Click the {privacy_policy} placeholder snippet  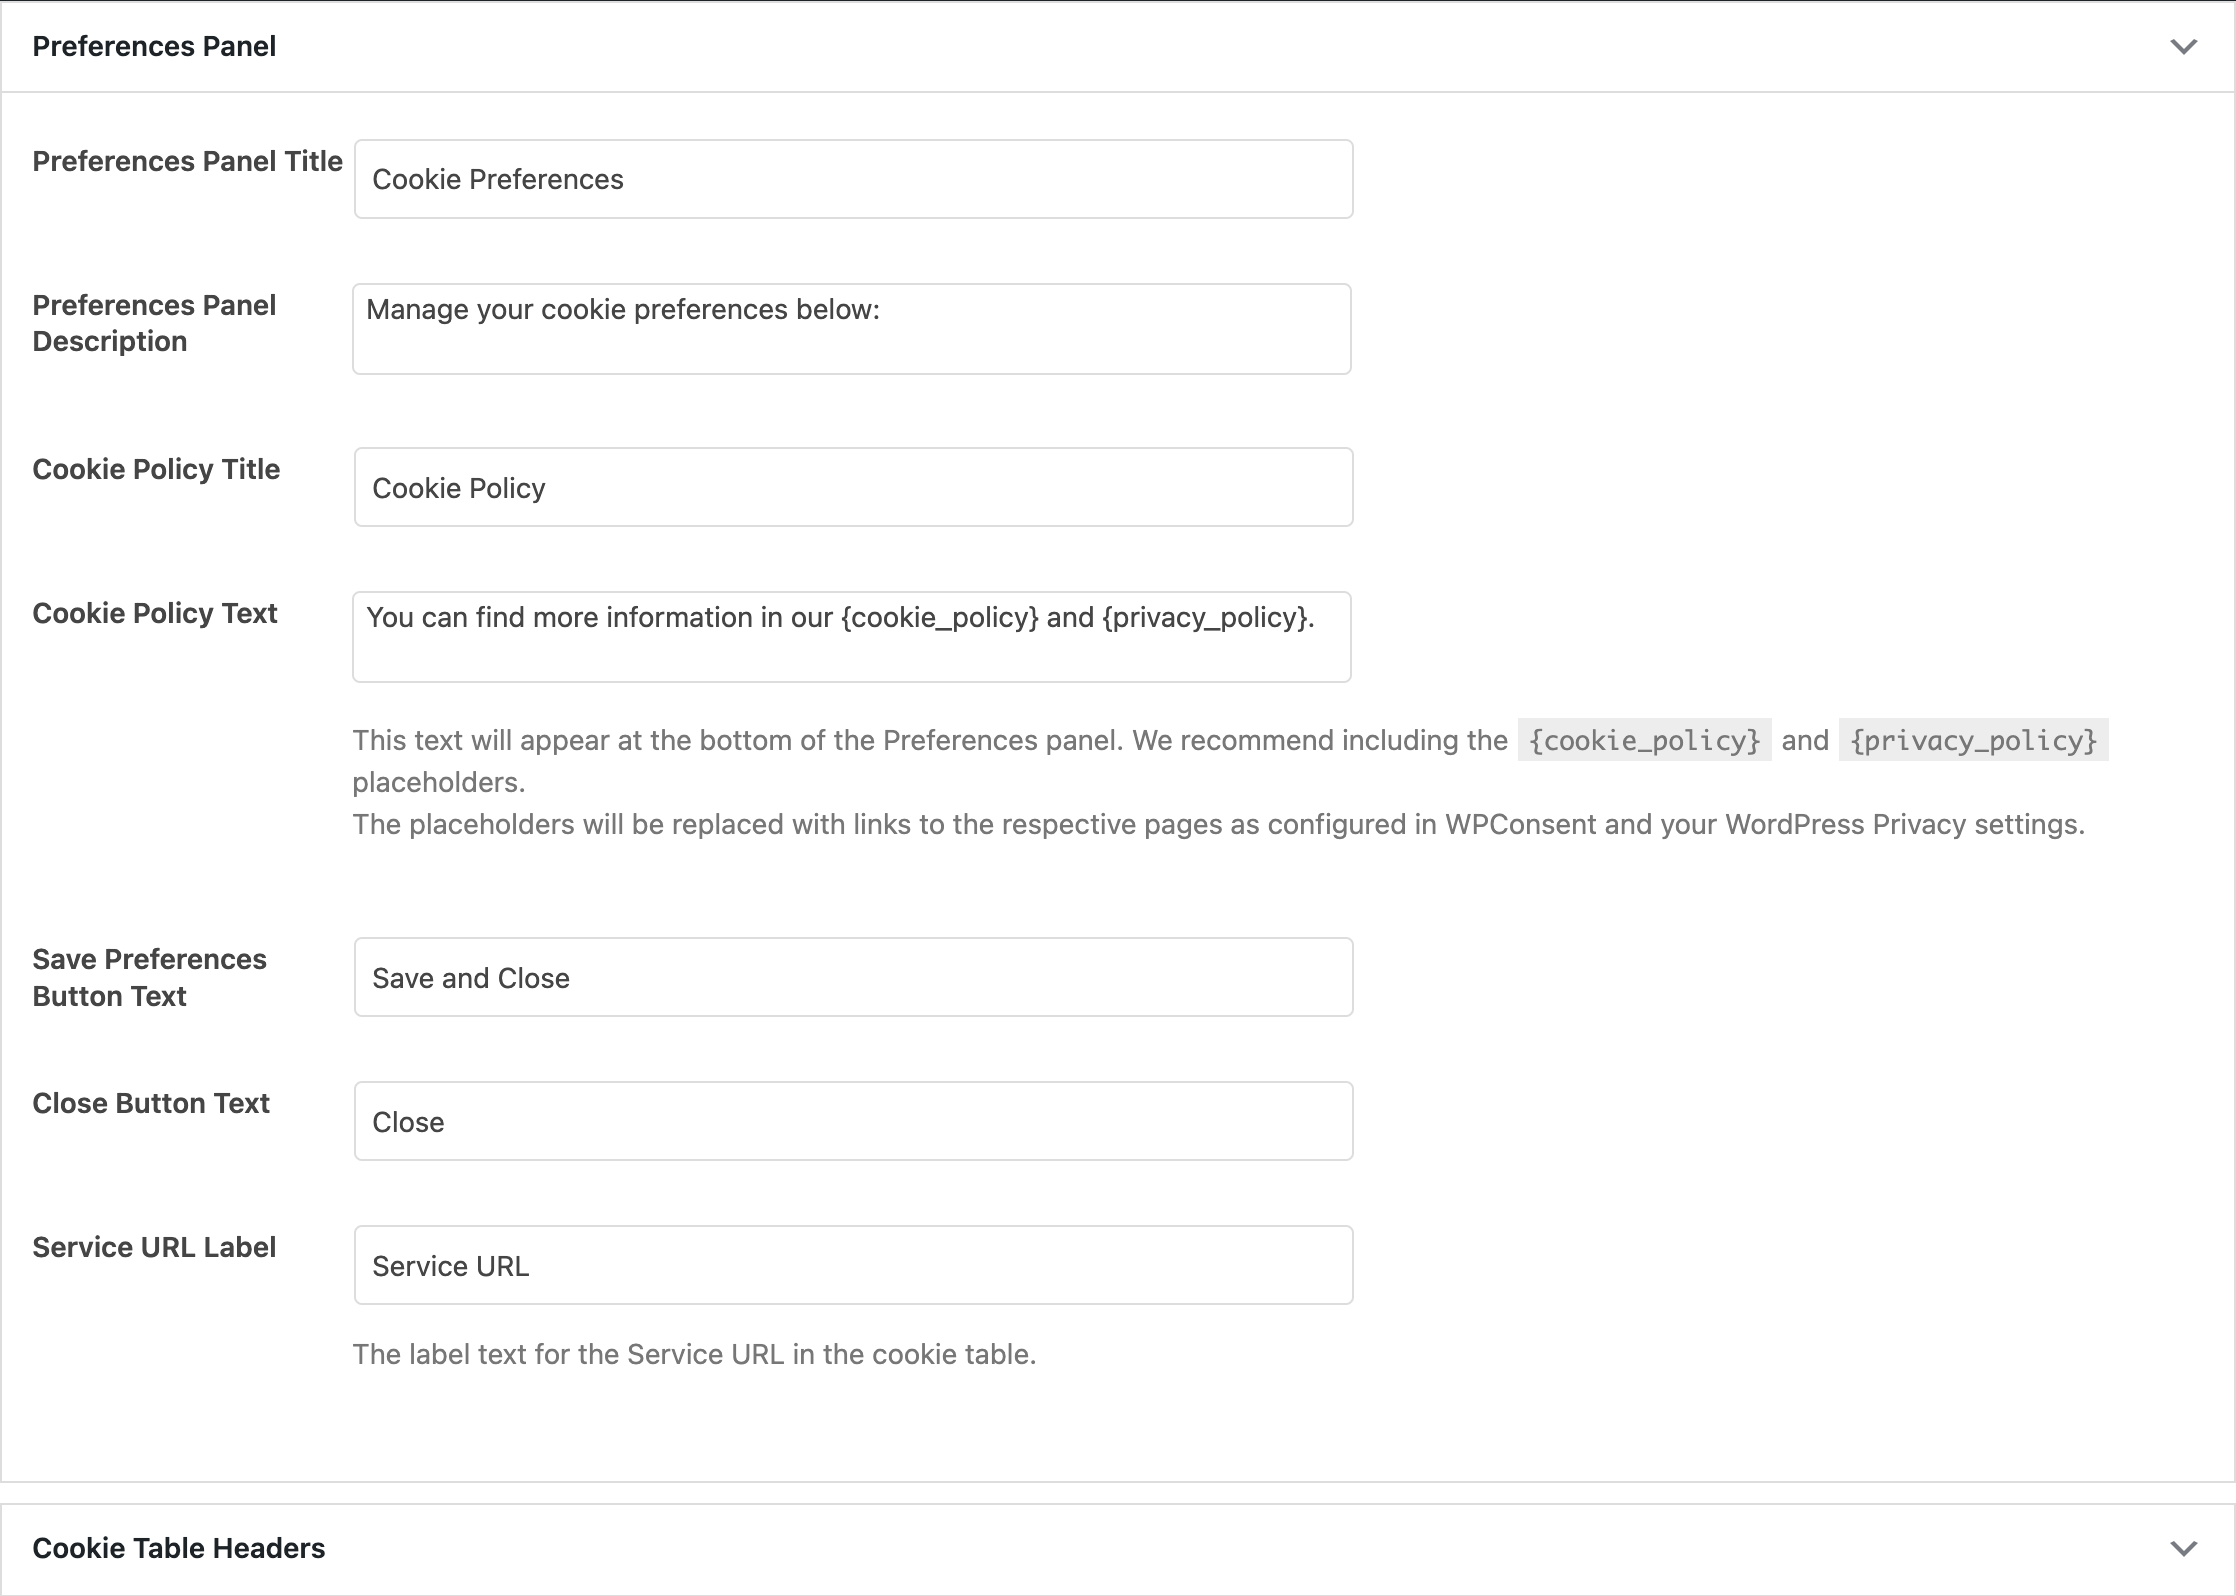pos(1972,740)
